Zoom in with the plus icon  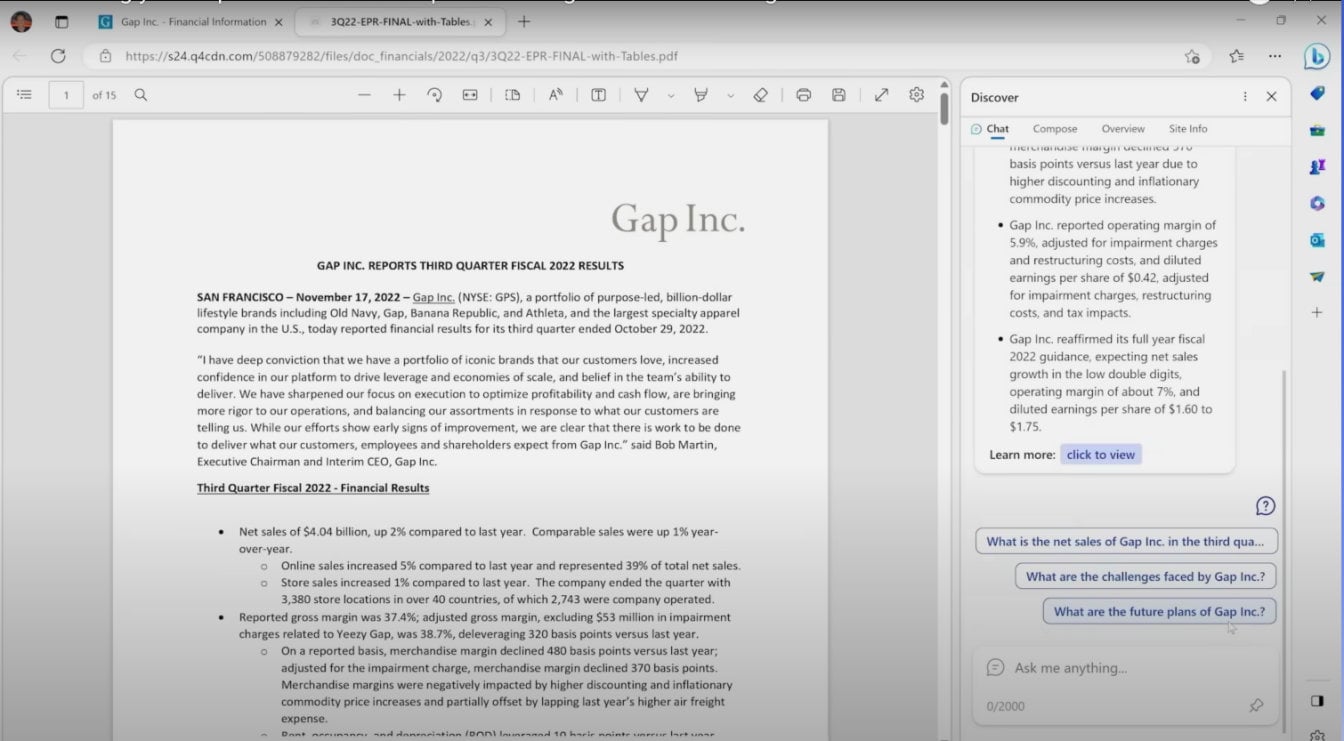399,95
